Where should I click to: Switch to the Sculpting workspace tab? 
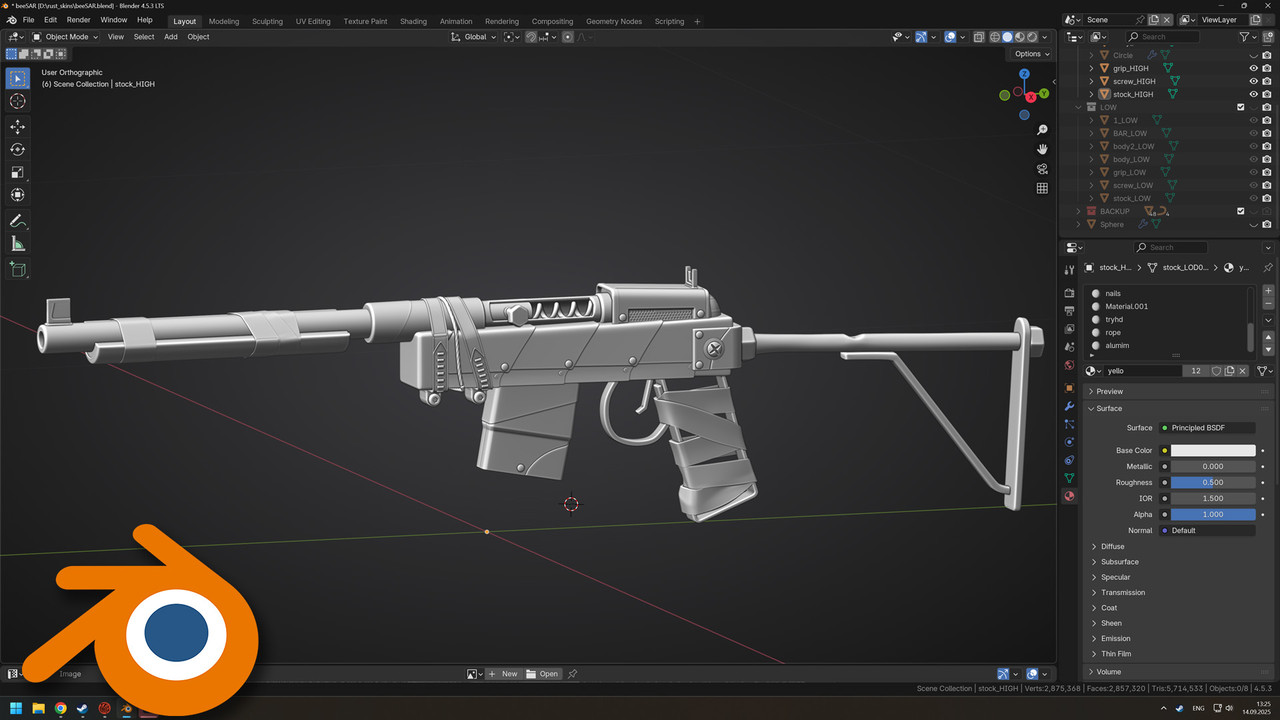(267, 21)
